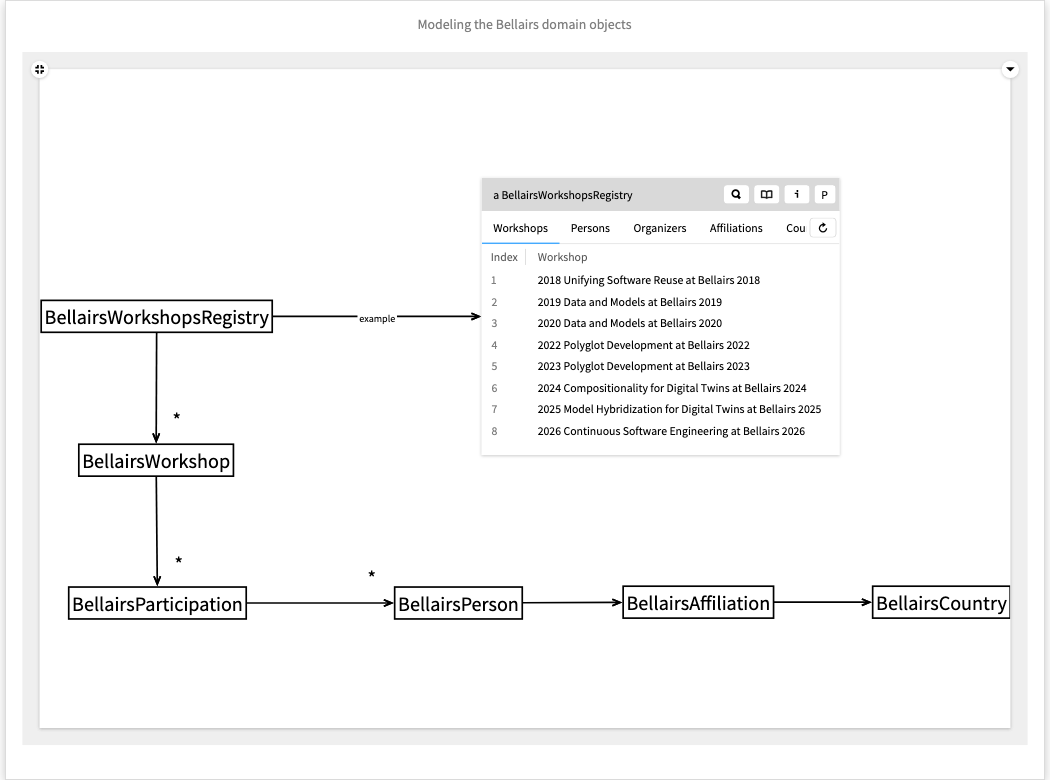1050x780 pixels.
Task: Select the BellairsAffiliation node
Action: [698, 602]
